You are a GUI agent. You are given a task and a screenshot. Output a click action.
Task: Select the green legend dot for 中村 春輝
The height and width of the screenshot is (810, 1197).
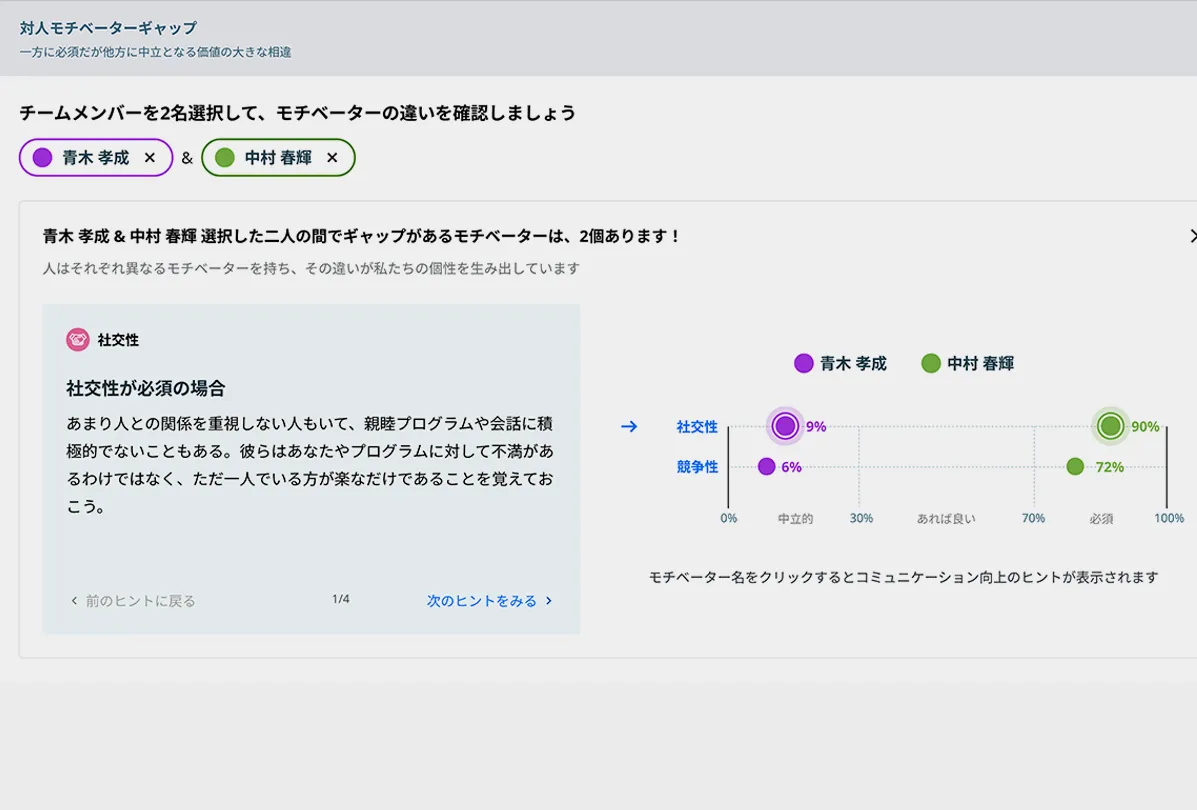pyautogui.click(x=933, y=363)
